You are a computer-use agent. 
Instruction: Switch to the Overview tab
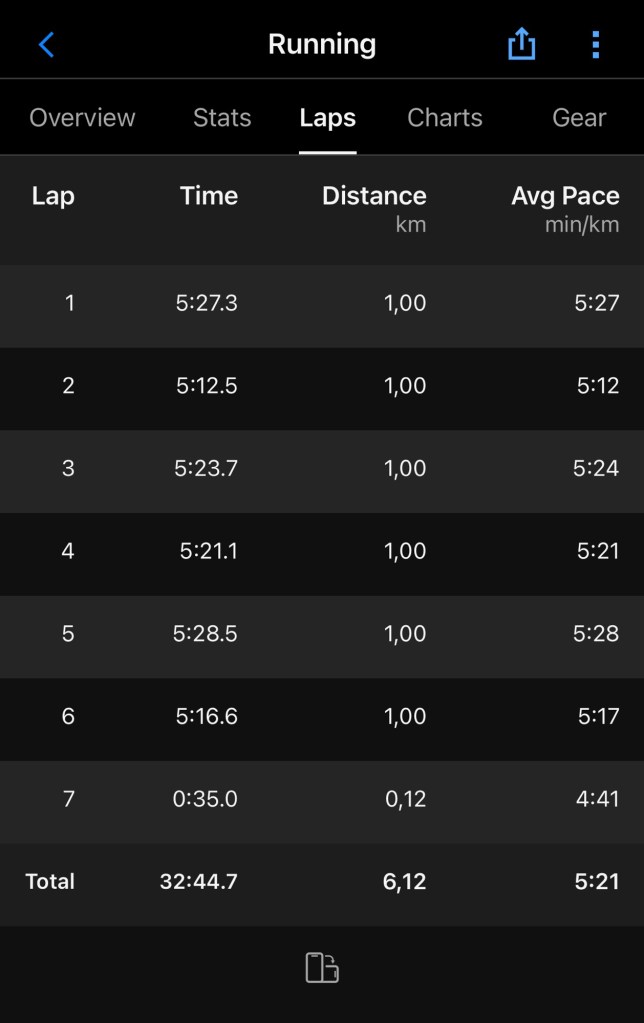82,118
